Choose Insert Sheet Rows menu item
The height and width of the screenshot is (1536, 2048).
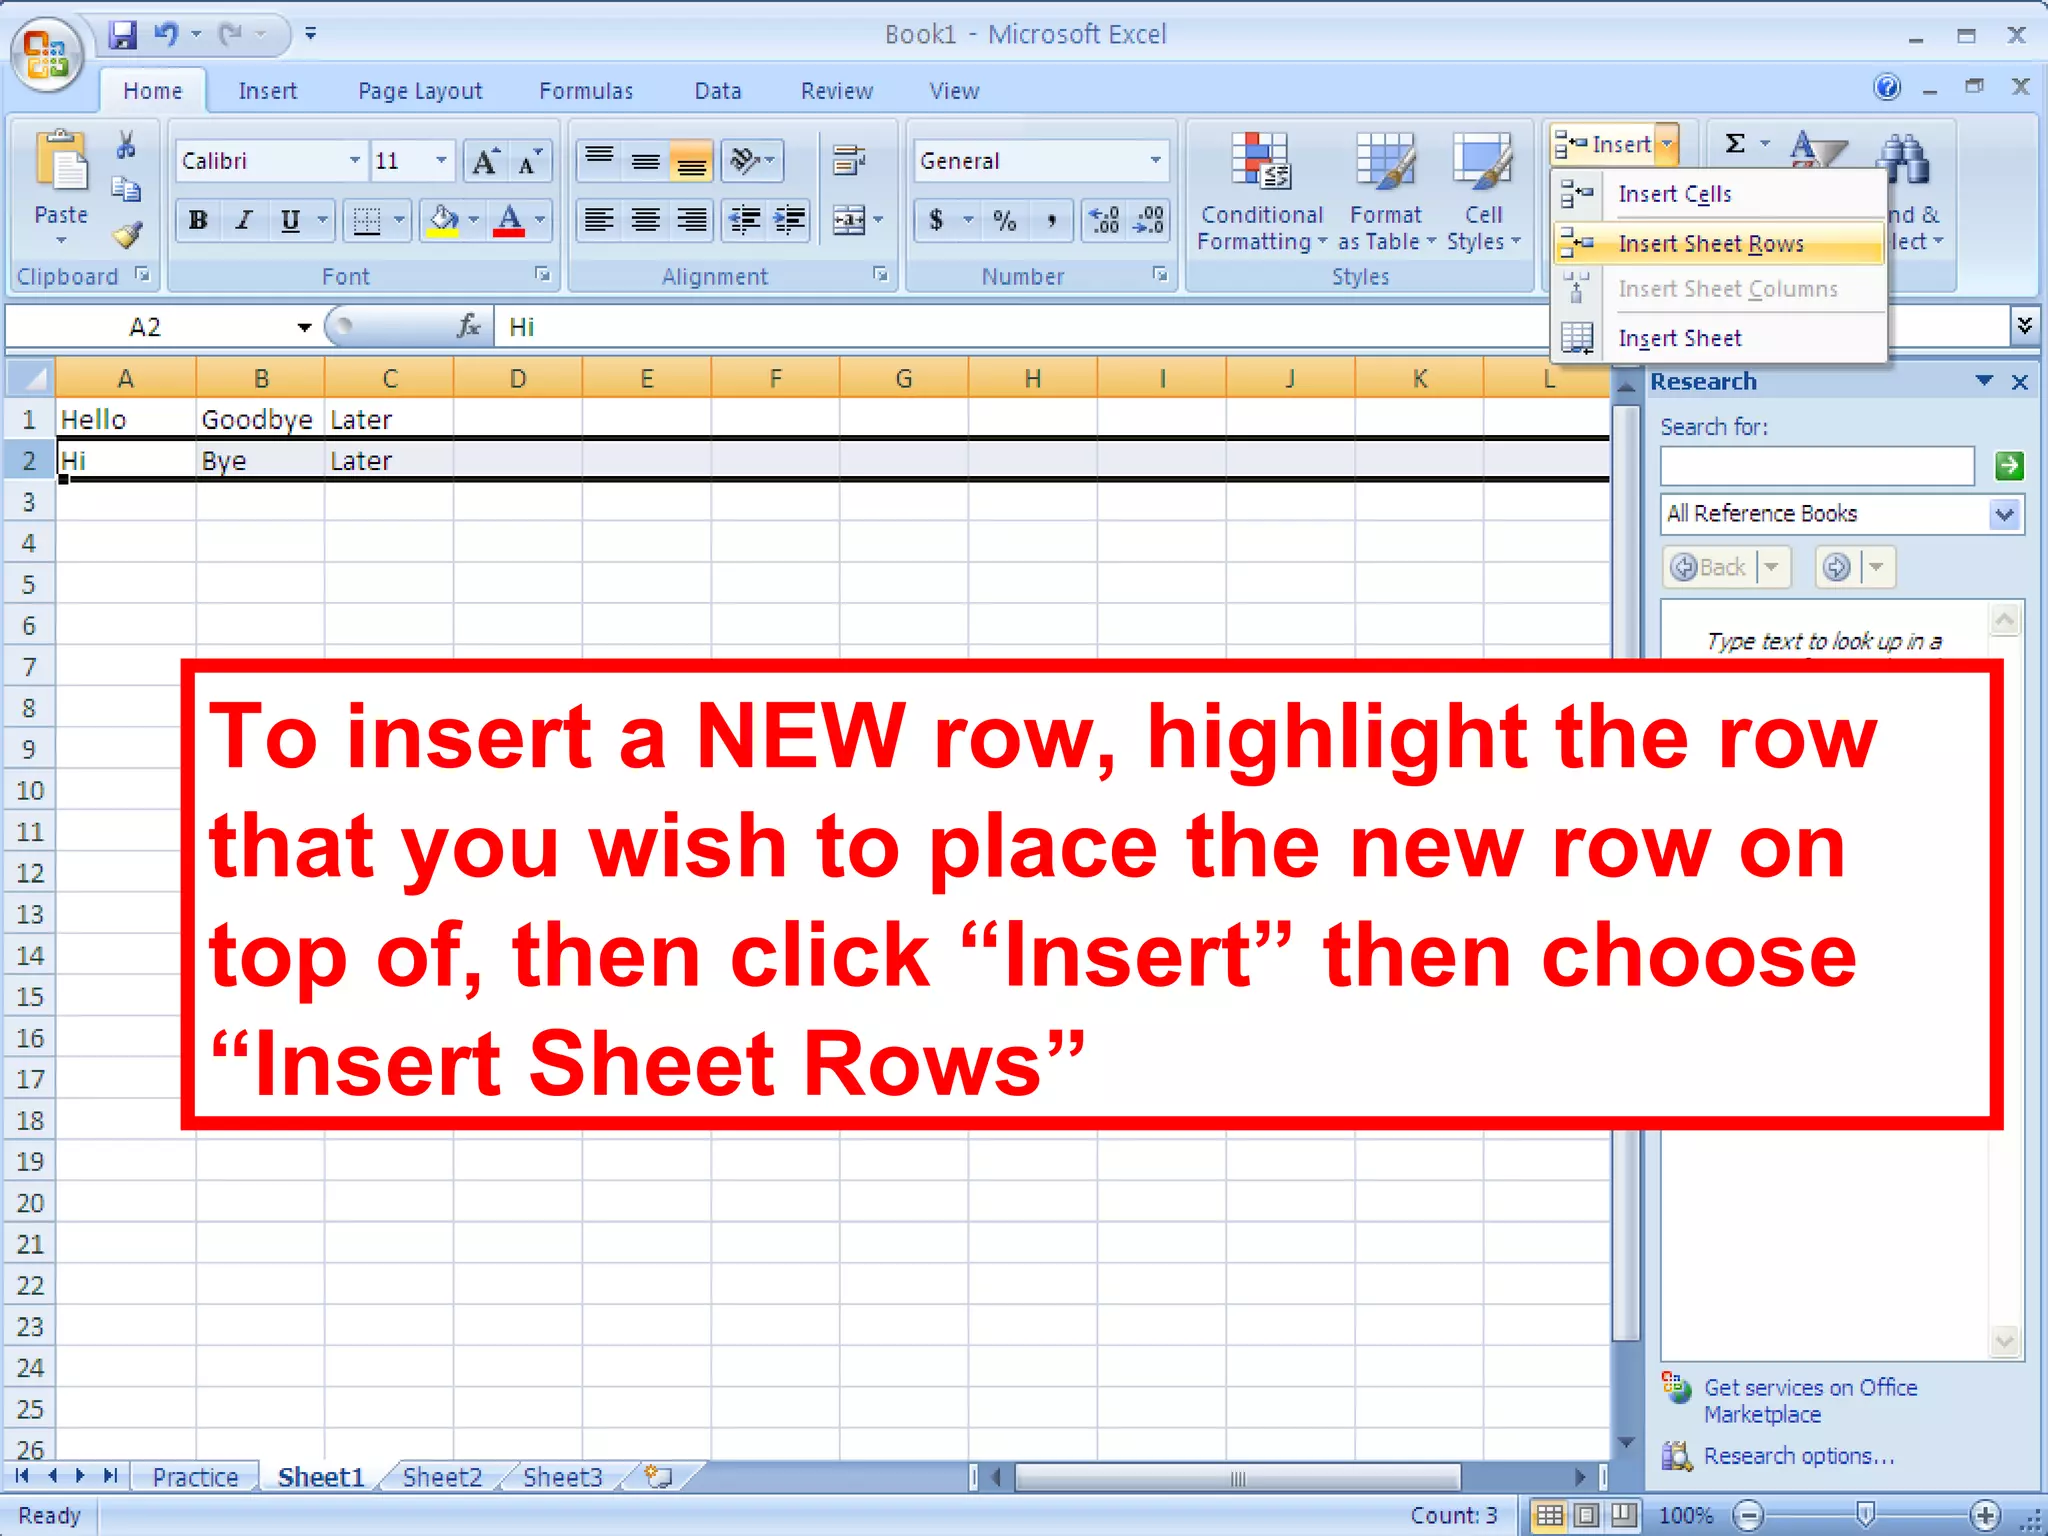(x=1720, y=243)
